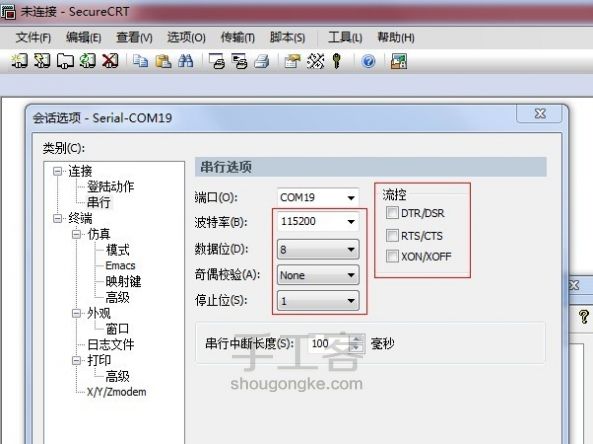593x444 pixels.
Task: Collapse the 连接 tree node
Action: click(57, 171)
